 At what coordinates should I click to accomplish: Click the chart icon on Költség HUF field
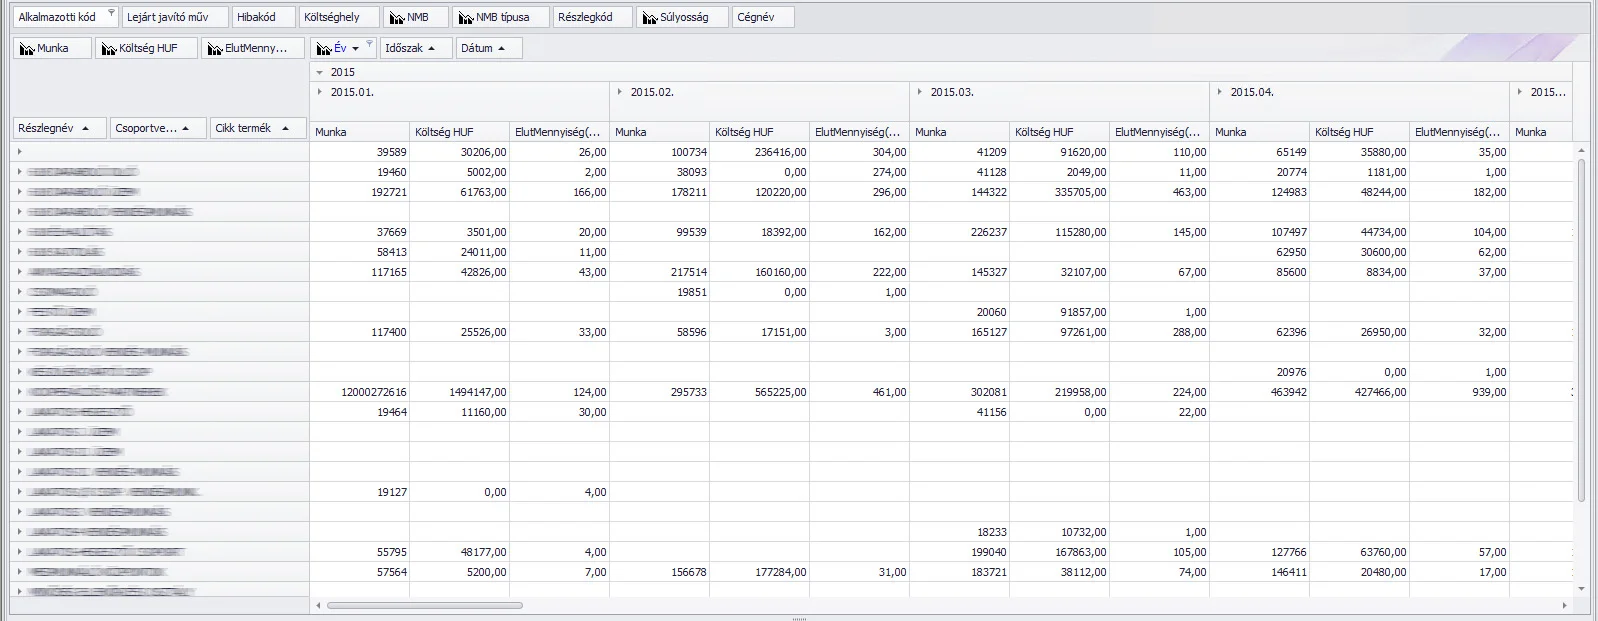[x=109, y=49]
